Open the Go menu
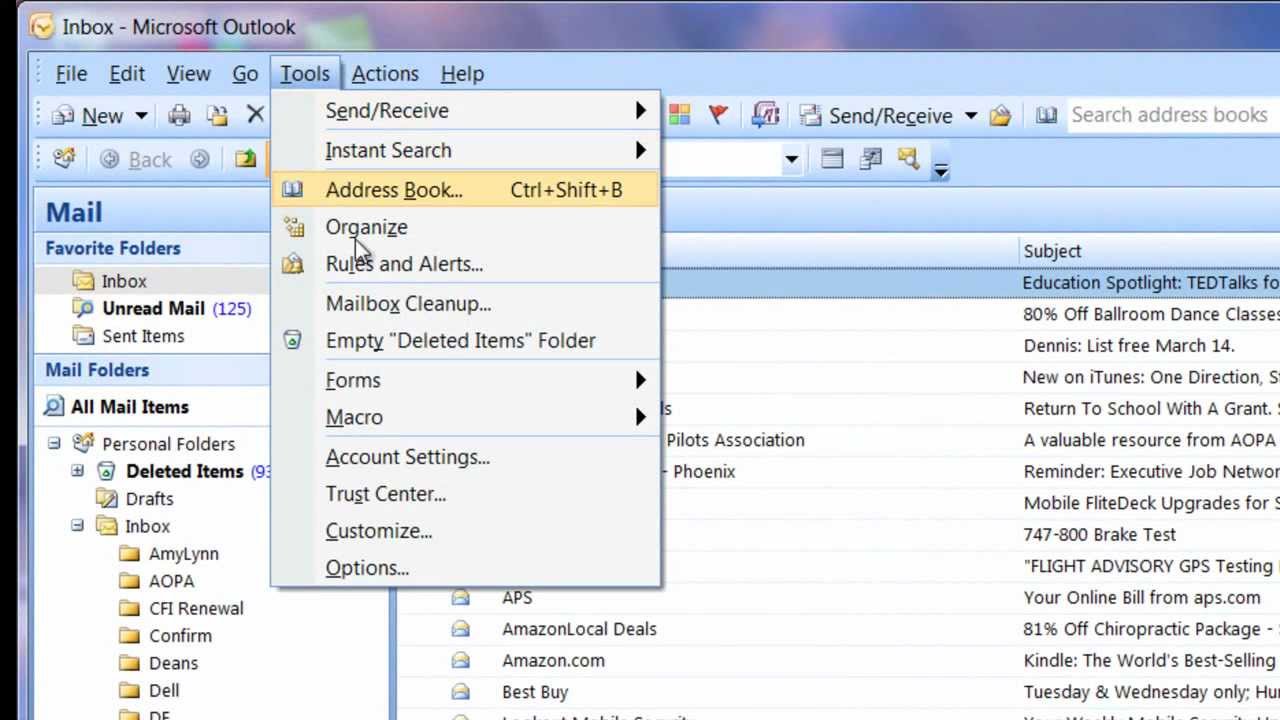The height and width of the screenshot is (720, 1280). (x=245, y=74)
